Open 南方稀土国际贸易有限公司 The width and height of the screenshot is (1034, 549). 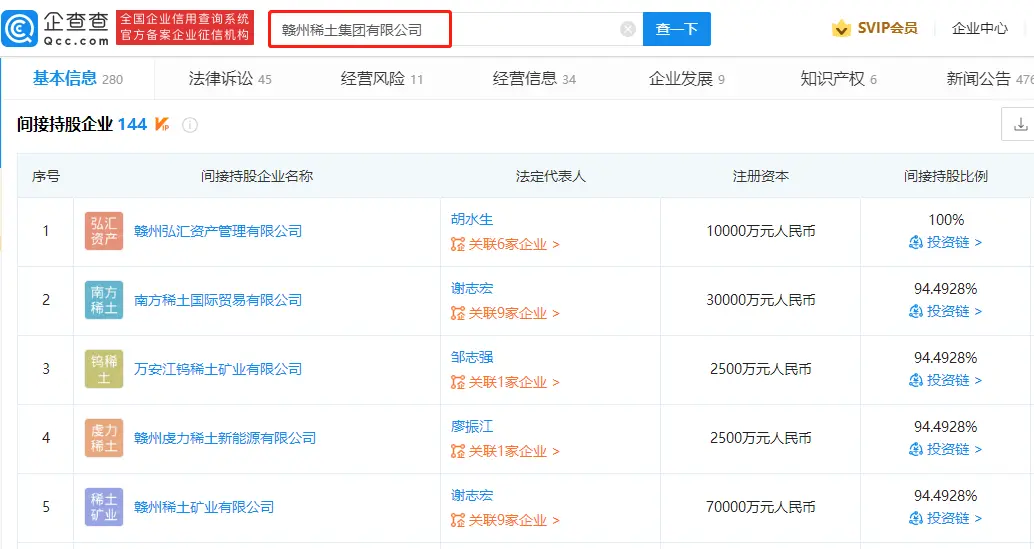click(x=218, y=300)
